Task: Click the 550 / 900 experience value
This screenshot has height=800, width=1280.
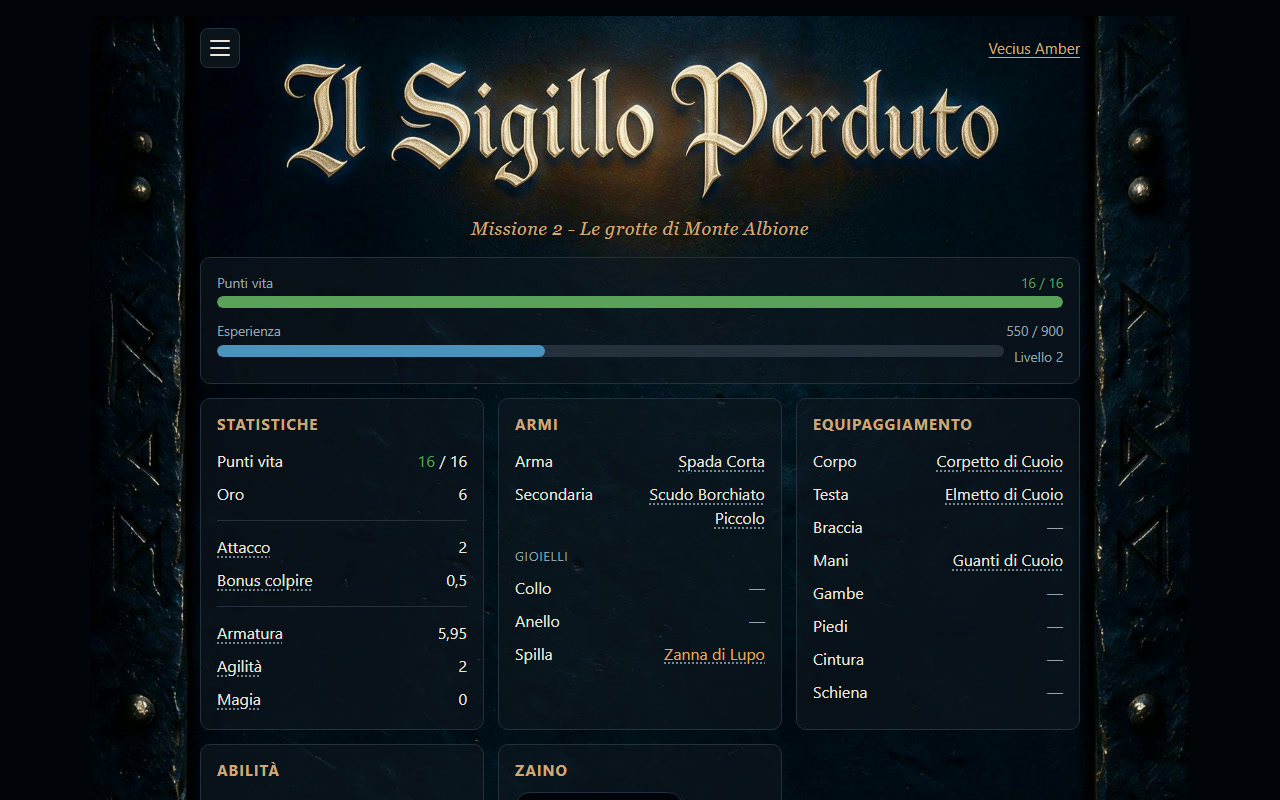Action: click(1034, 331)
